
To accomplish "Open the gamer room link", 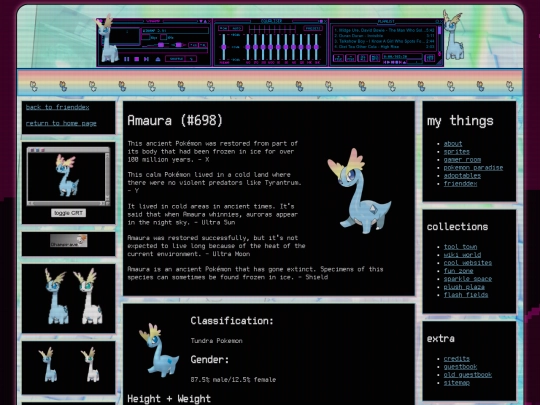I will point(462,159).
